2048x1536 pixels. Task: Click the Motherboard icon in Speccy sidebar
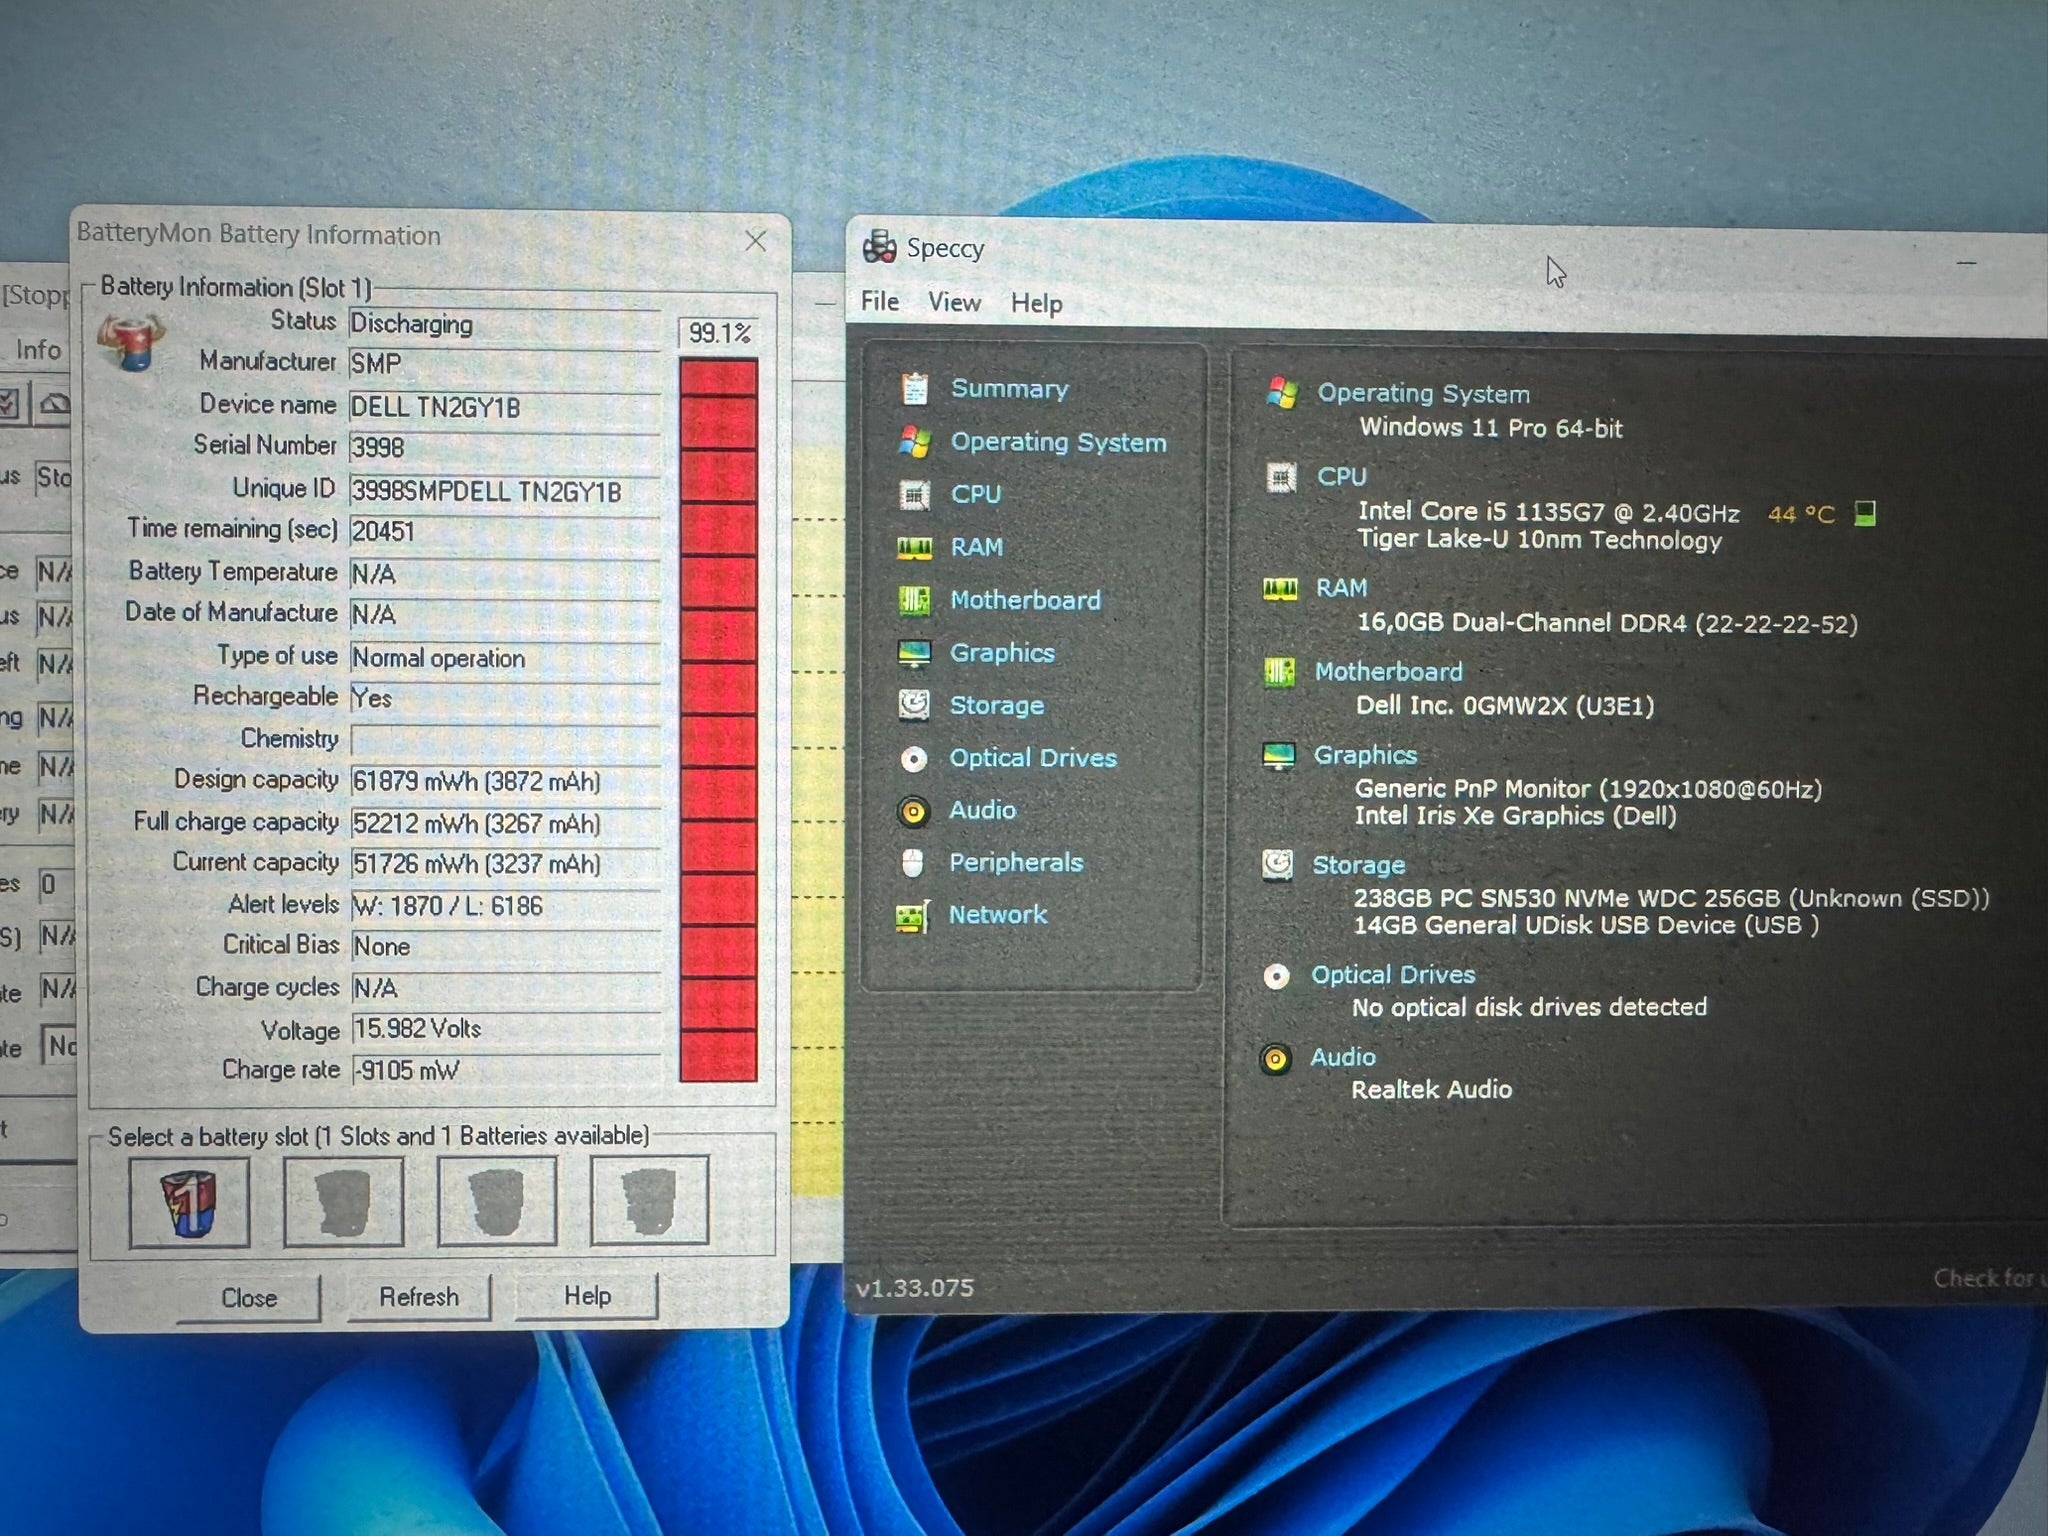click(x=914, y=600)
